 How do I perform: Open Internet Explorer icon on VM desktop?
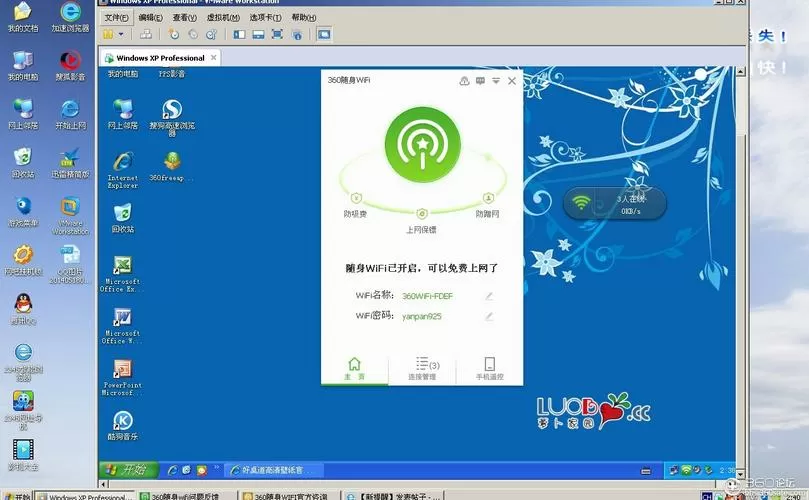point(123,170)
